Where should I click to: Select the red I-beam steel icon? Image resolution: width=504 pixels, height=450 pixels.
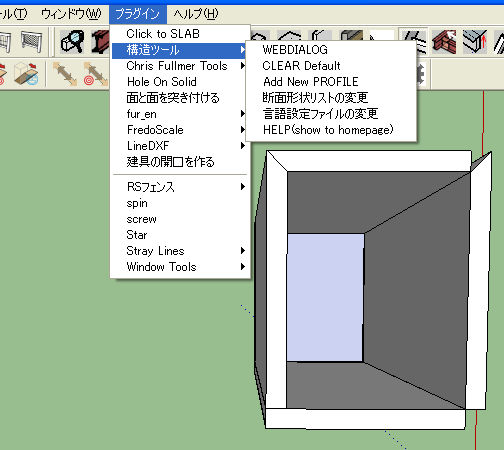pyautogui.click(x=100, y=41)
